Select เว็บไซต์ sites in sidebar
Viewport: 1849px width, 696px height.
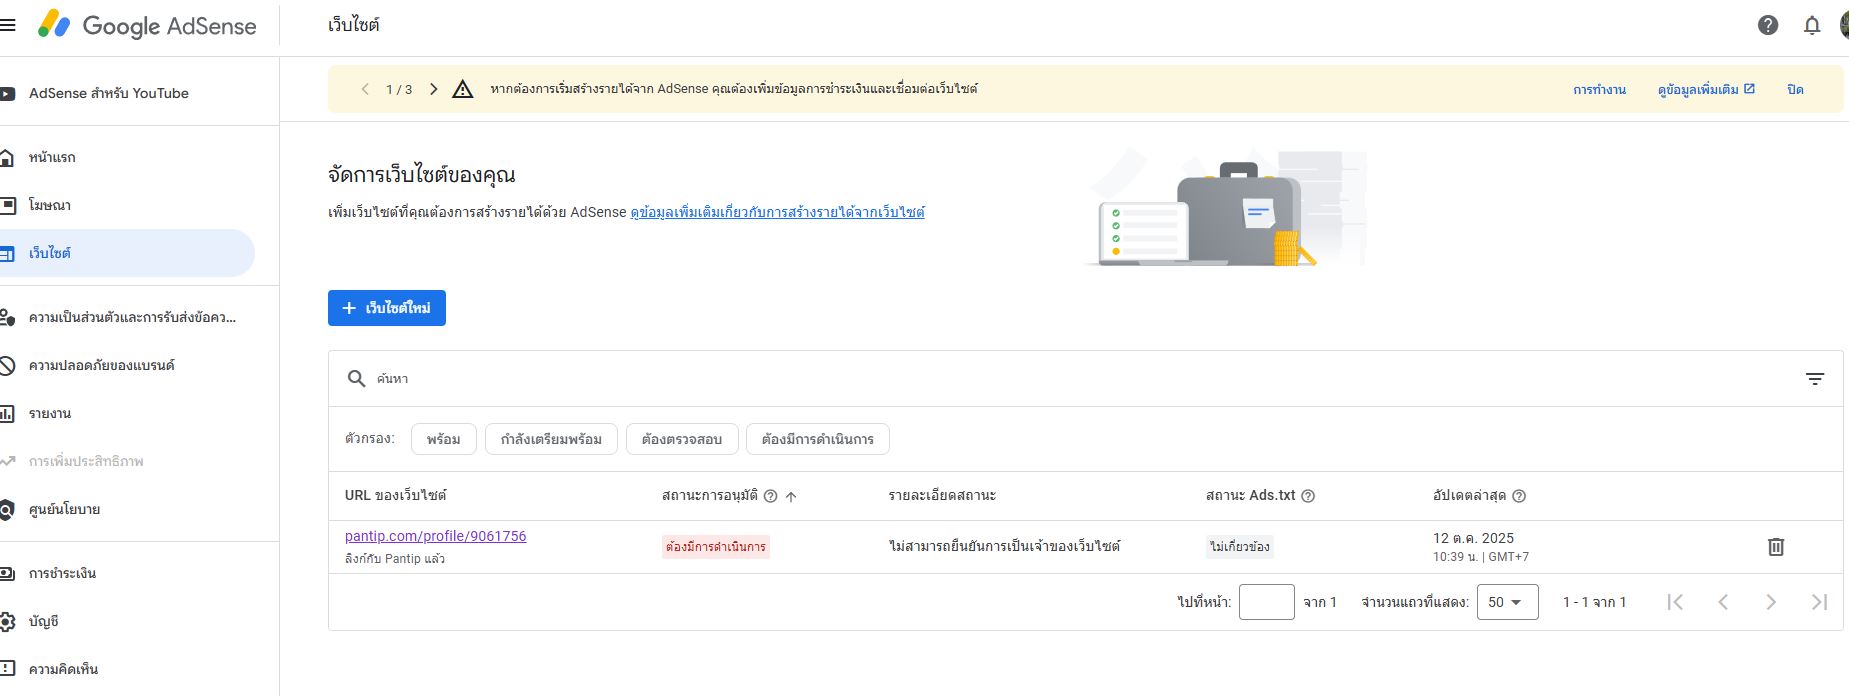pyautogui.click(x=125, y=253)
